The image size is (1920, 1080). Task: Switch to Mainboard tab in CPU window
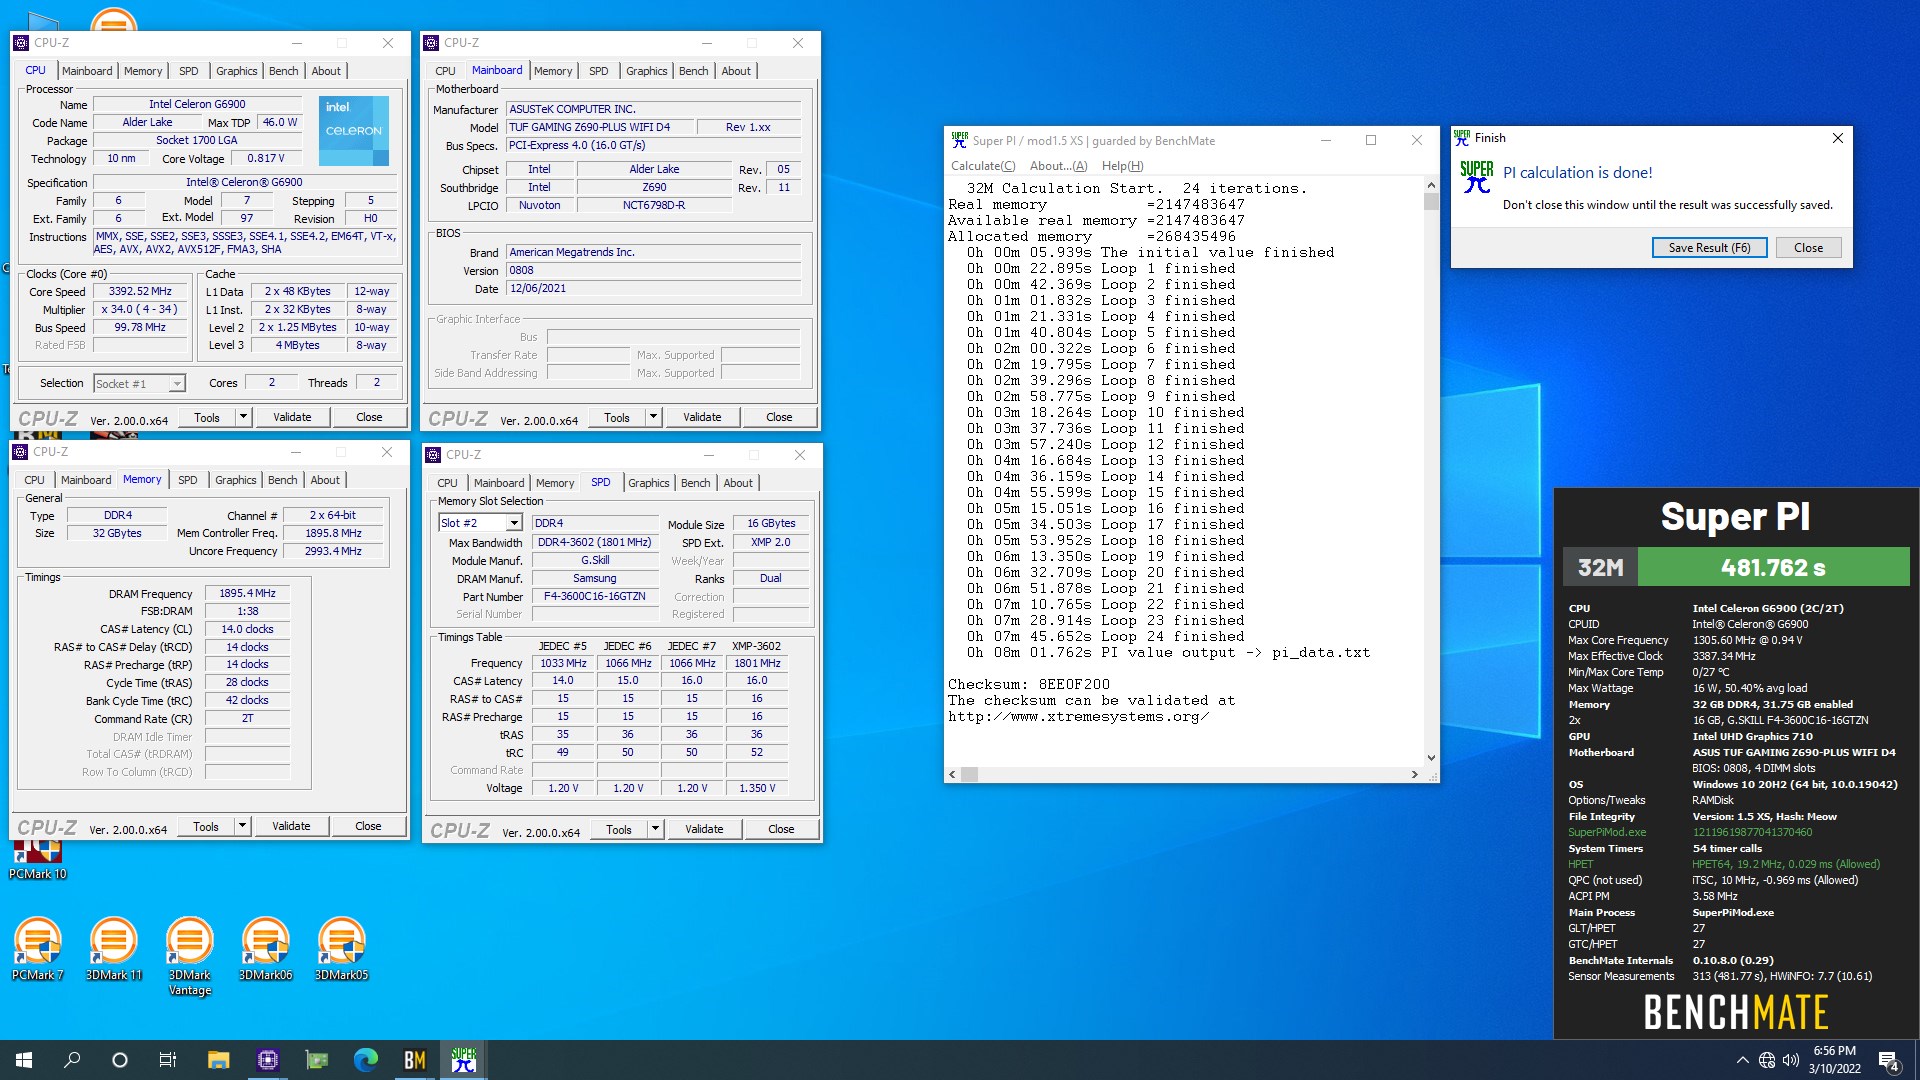87,71
